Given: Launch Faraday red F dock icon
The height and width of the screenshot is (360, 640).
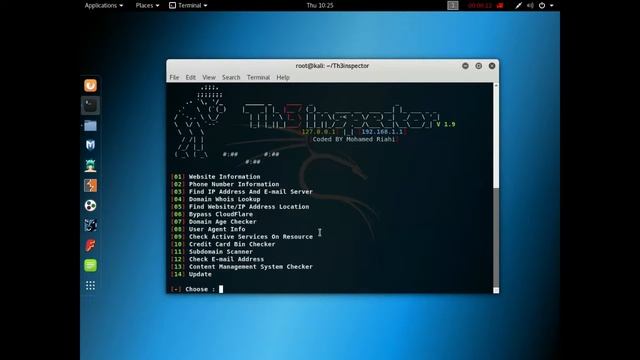Looking at the screenshot, I should point(90,245).
